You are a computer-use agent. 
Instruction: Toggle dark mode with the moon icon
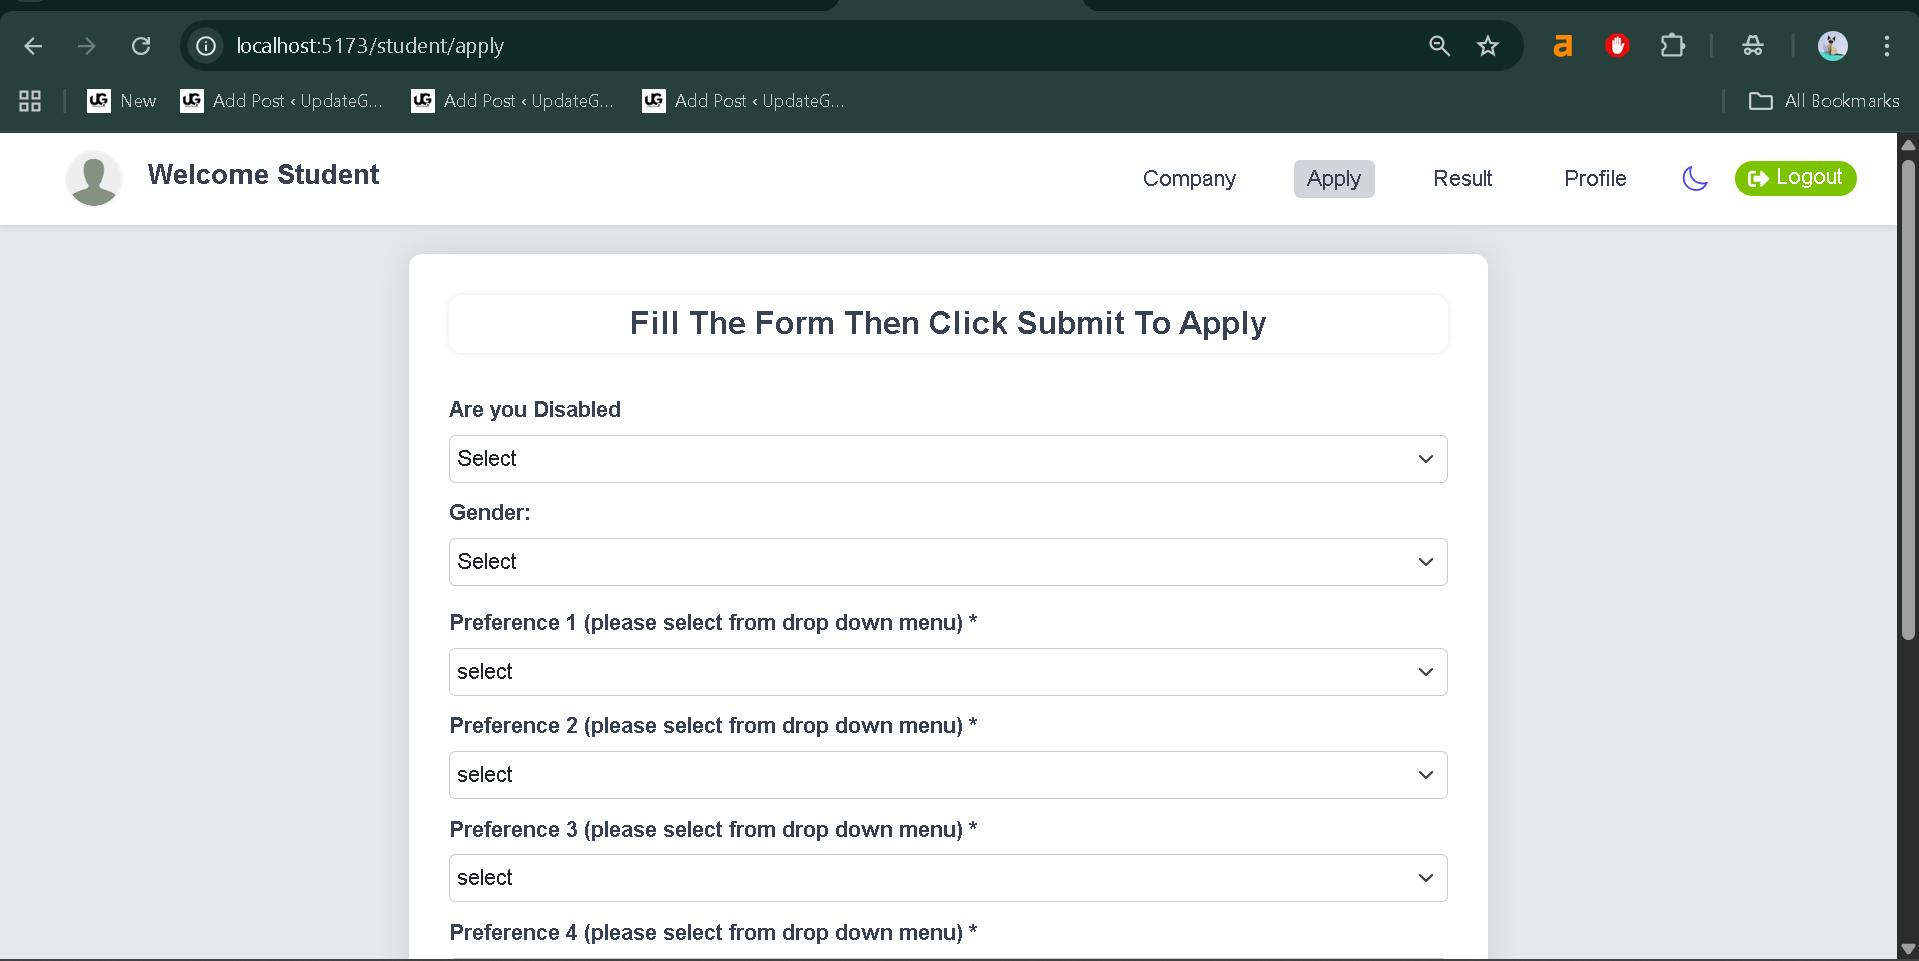1695,179
